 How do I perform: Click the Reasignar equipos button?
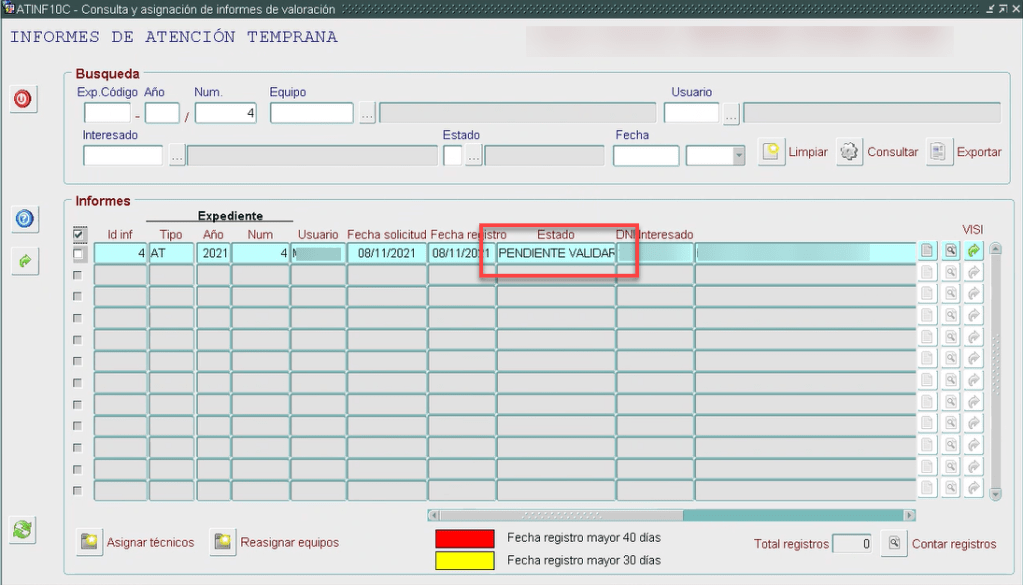point(222,542)
